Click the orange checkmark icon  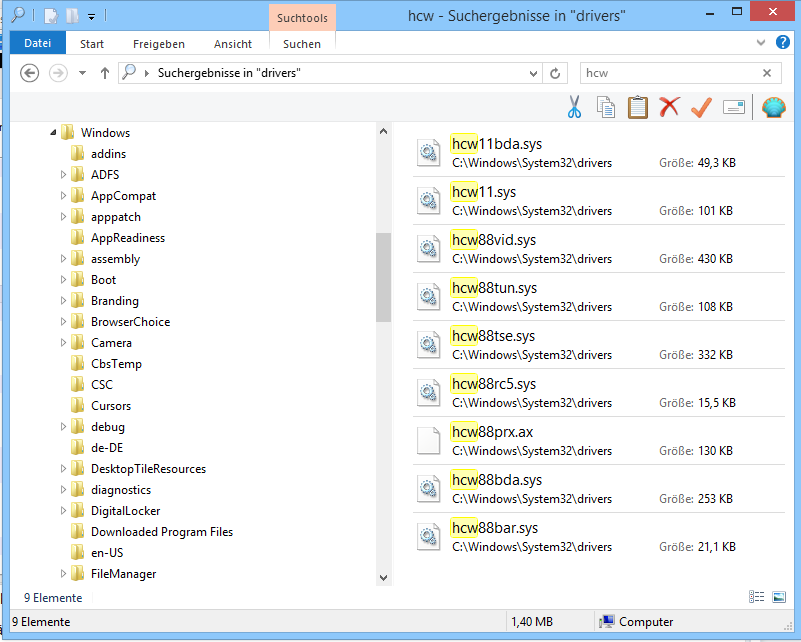click(x=701, y=107)
